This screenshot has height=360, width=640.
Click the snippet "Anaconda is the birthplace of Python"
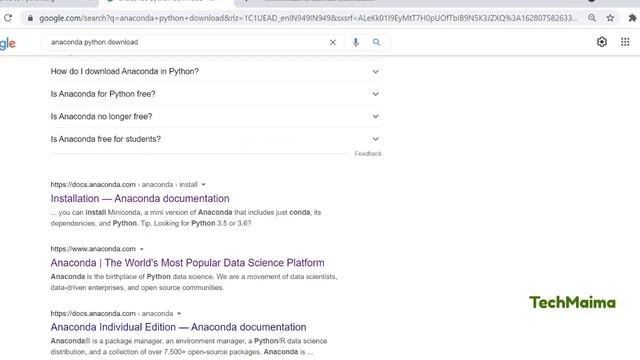pyautogui.click(x=194, y=282)
